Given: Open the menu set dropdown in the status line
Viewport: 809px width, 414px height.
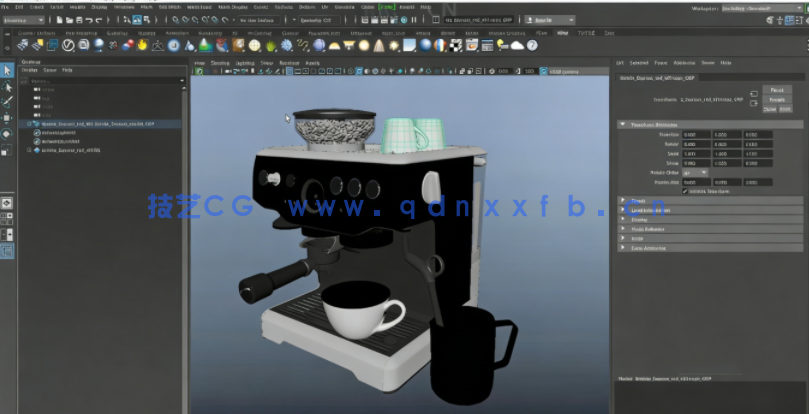Looking at the screenshot, I should coord(22,19).
